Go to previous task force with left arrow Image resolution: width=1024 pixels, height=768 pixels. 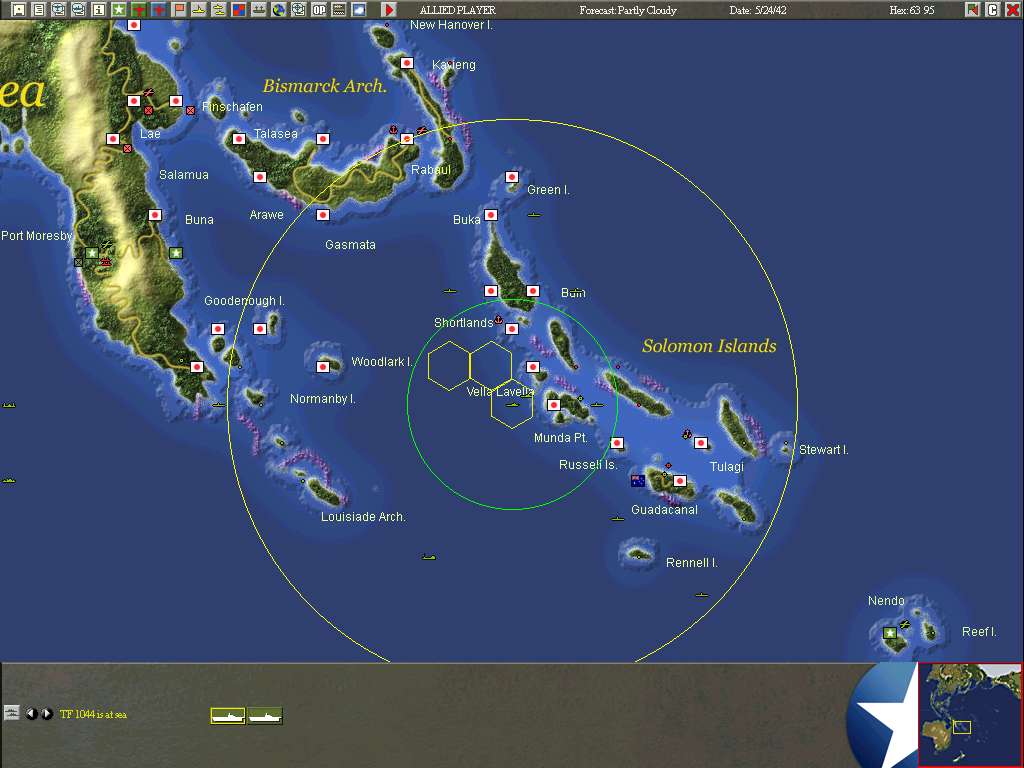(x=31, y=713)
